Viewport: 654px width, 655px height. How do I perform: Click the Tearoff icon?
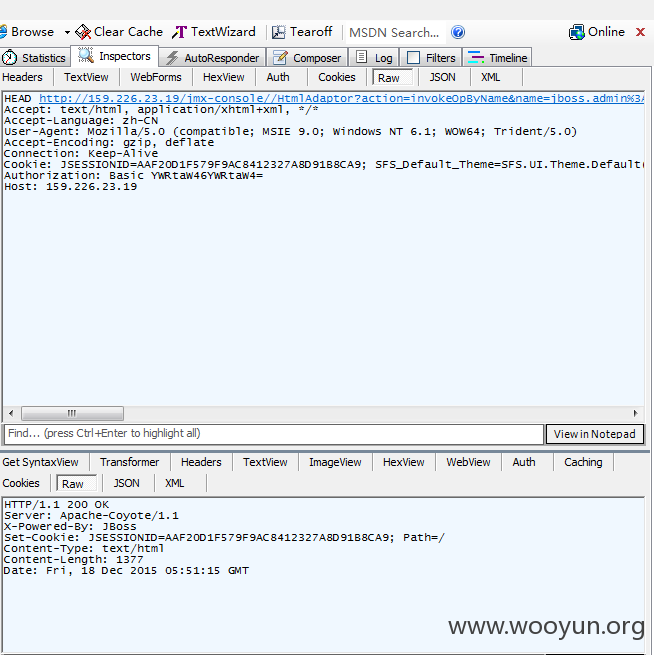pyautogui.click(x=279, y=32)
